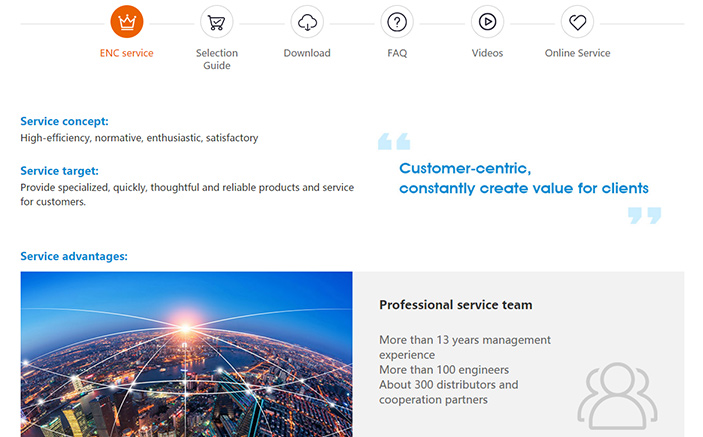Switch to the Videos tab label

click(x=487, y=53)
